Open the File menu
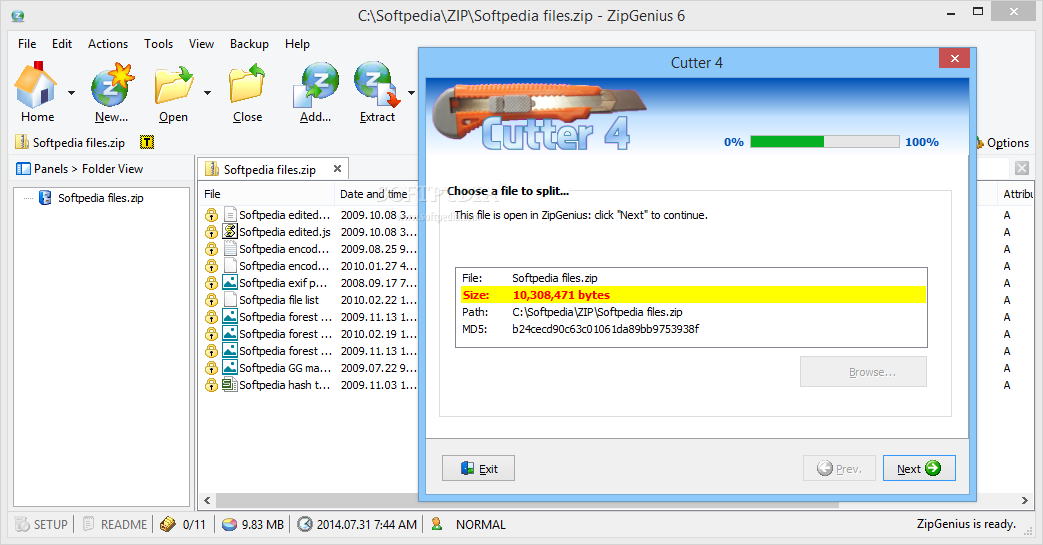Image resolution: width=1043 pixels, height=545 pixels. pyautogui.click(x=27, y=44)
